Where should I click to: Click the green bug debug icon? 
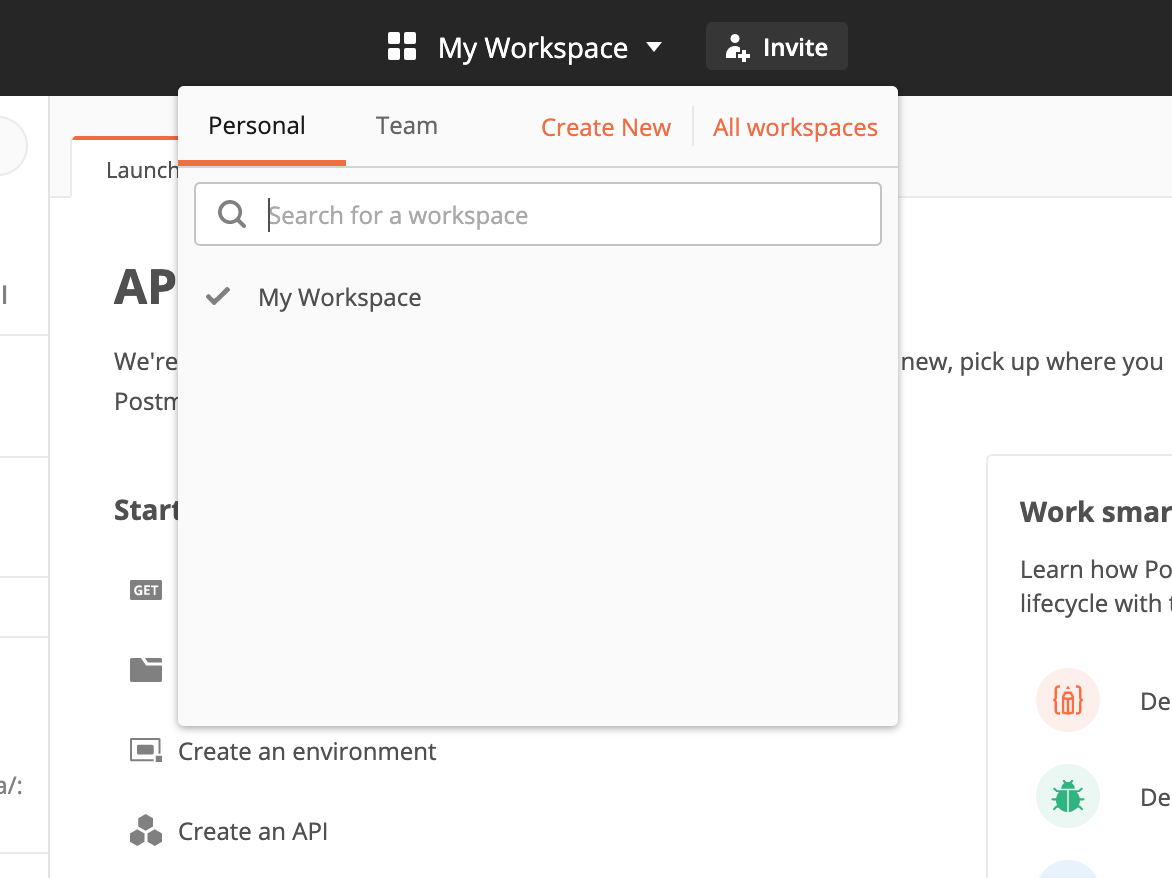tap(1067, 797)
